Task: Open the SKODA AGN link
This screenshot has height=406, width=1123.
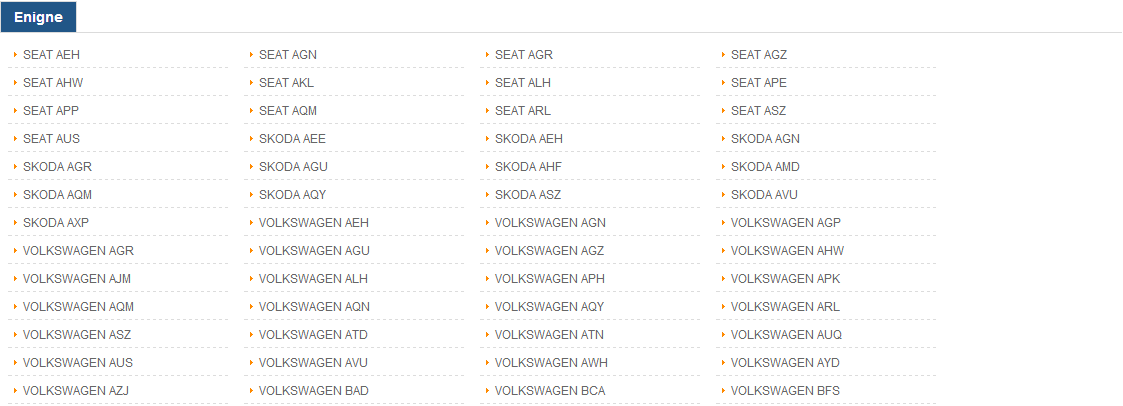Action: 766,139
